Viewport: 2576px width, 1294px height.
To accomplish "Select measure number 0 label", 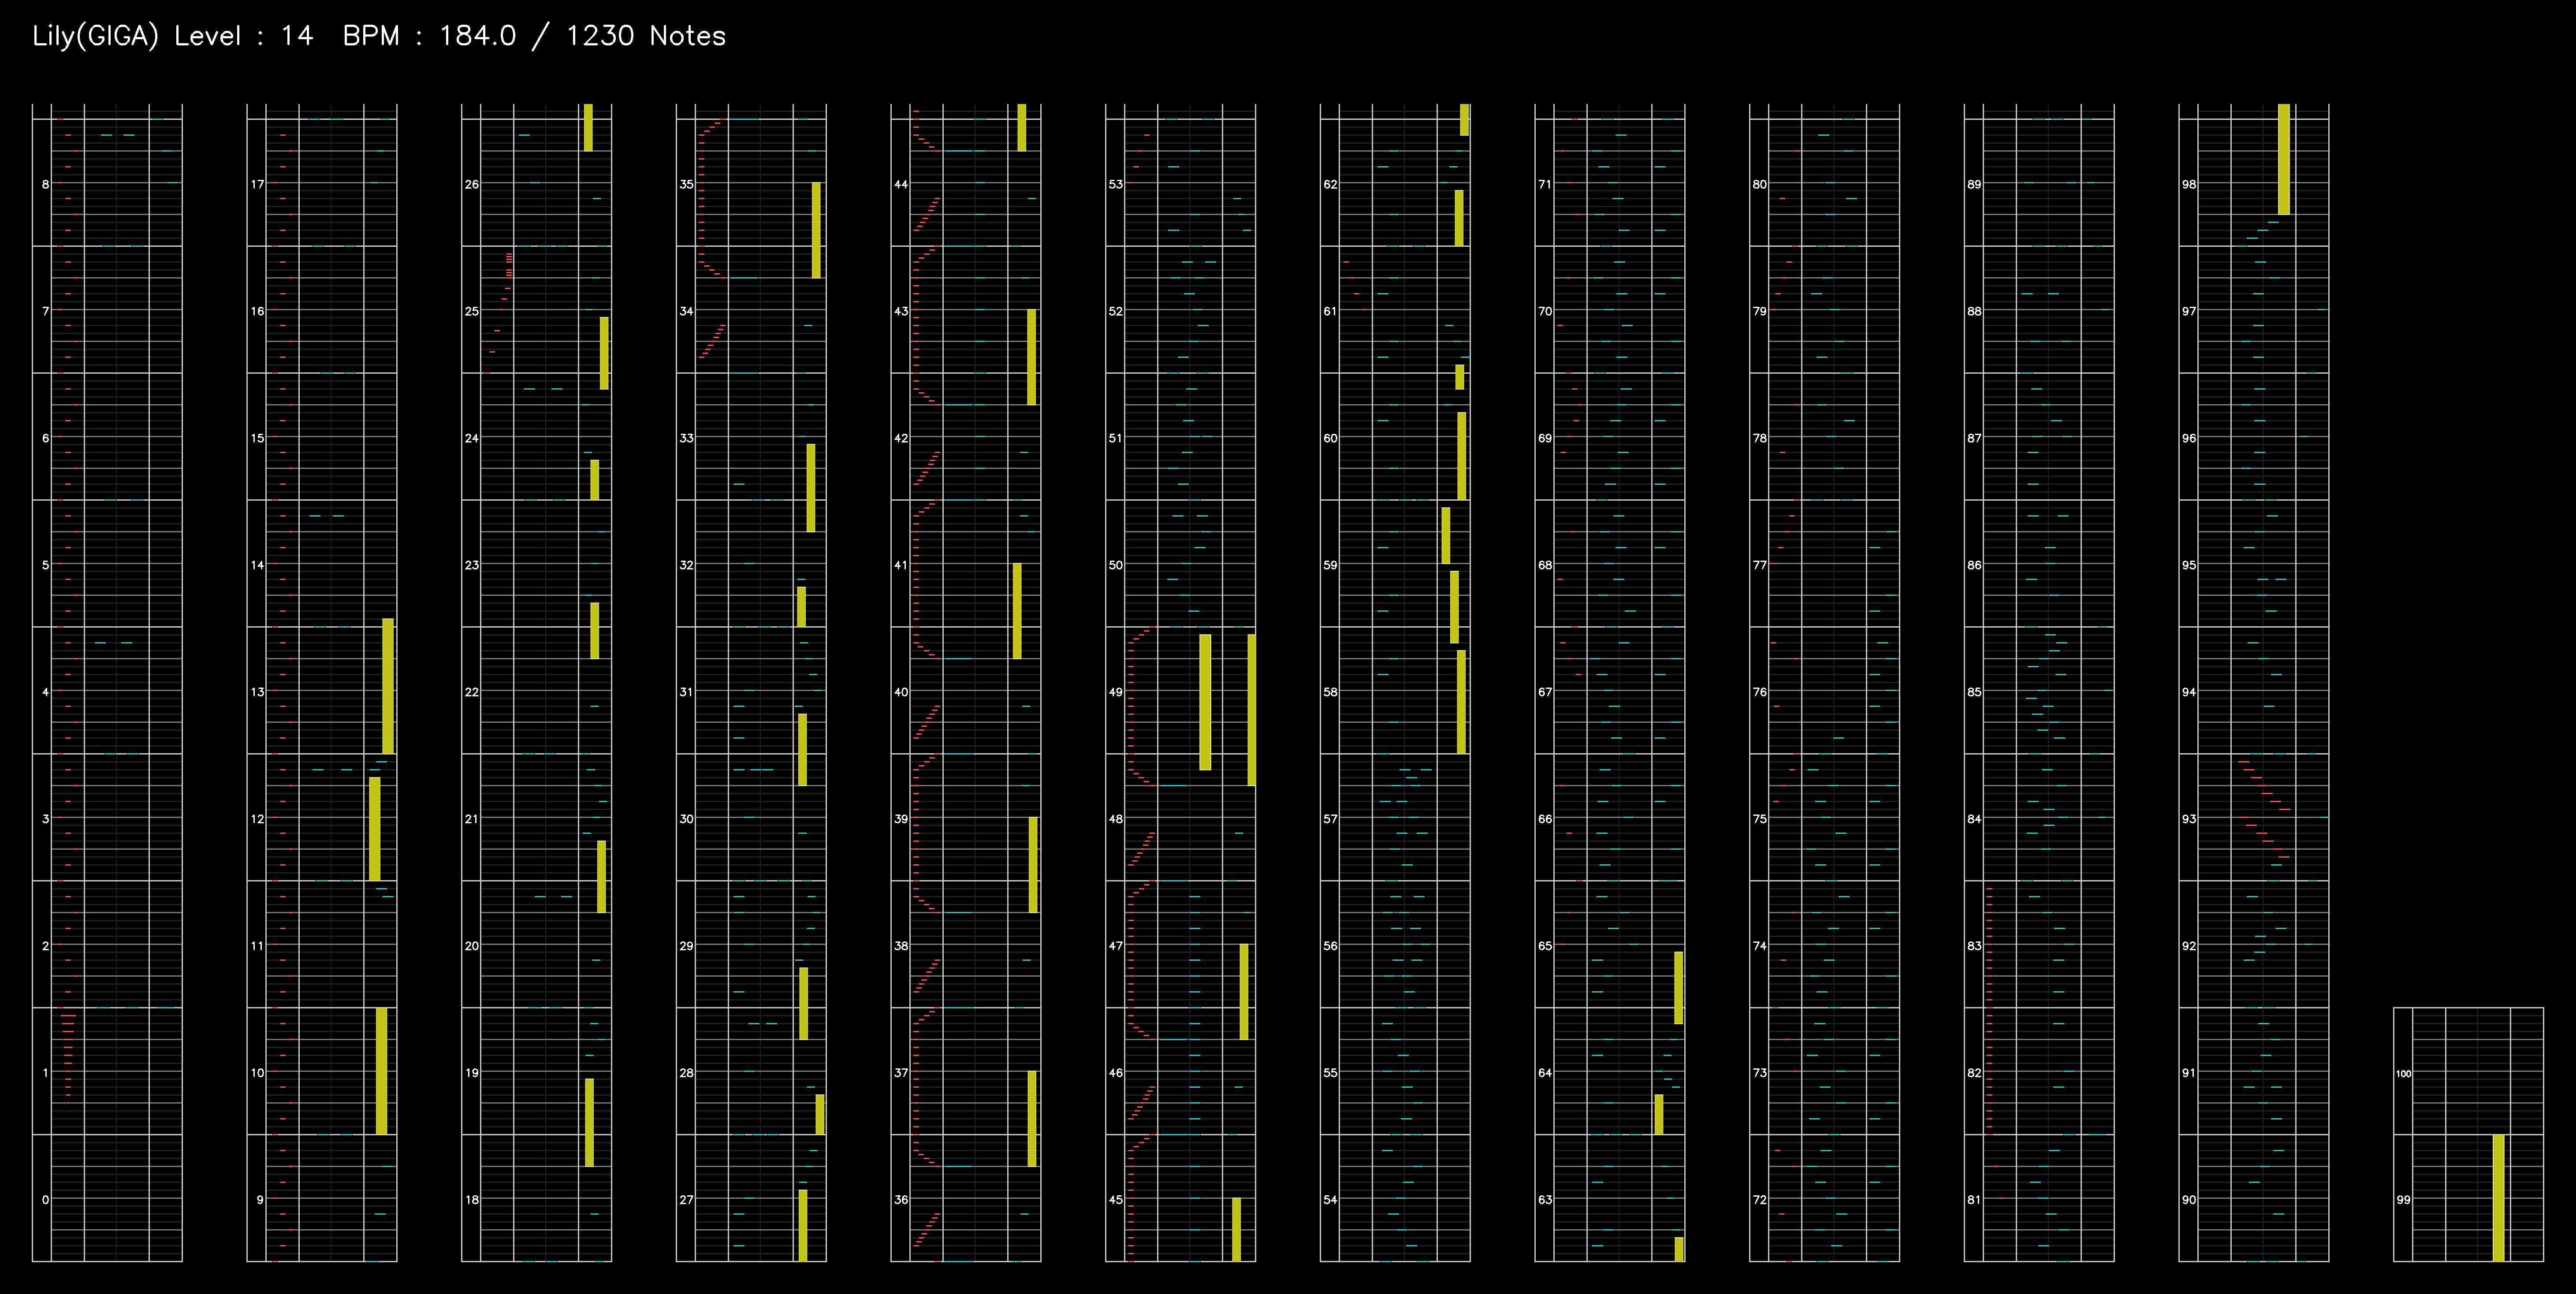I will tap(45, 1199).
